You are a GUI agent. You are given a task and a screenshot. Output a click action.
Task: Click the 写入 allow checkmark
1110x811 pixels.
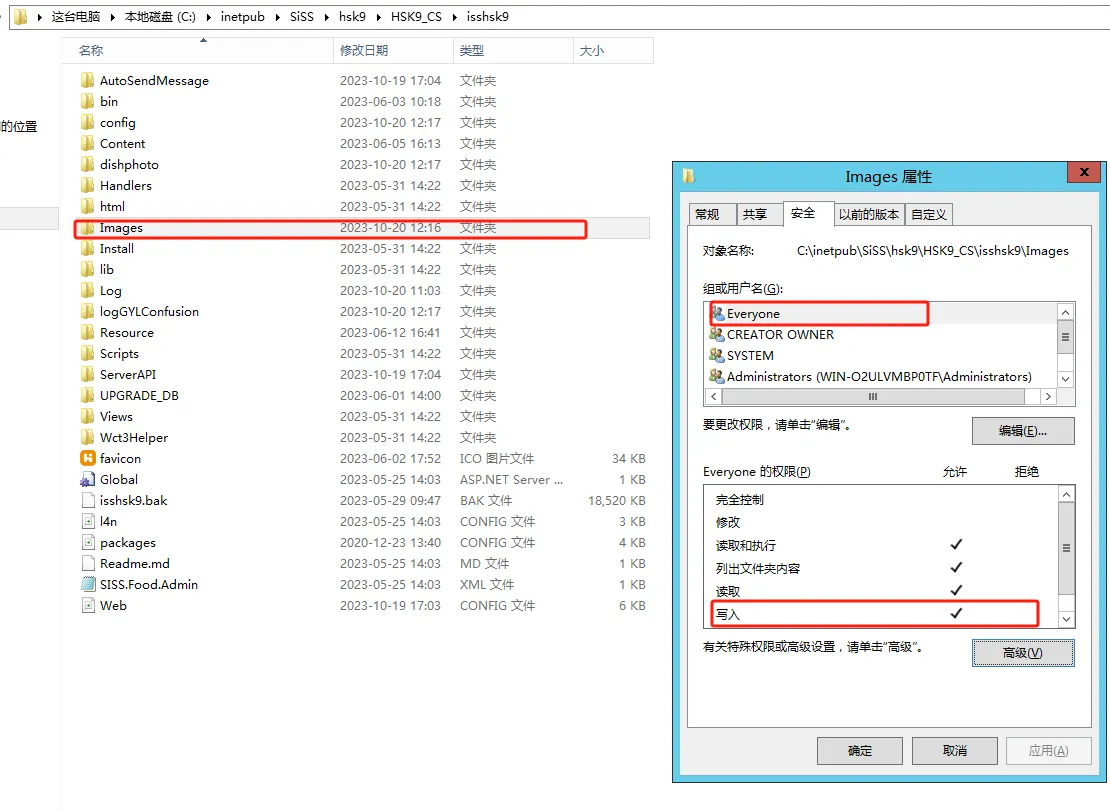(956, 613)
